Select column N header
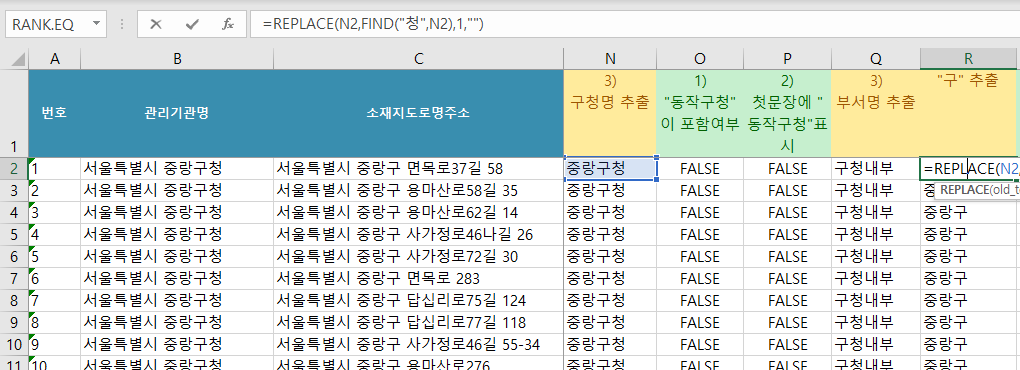 [610, 59]
